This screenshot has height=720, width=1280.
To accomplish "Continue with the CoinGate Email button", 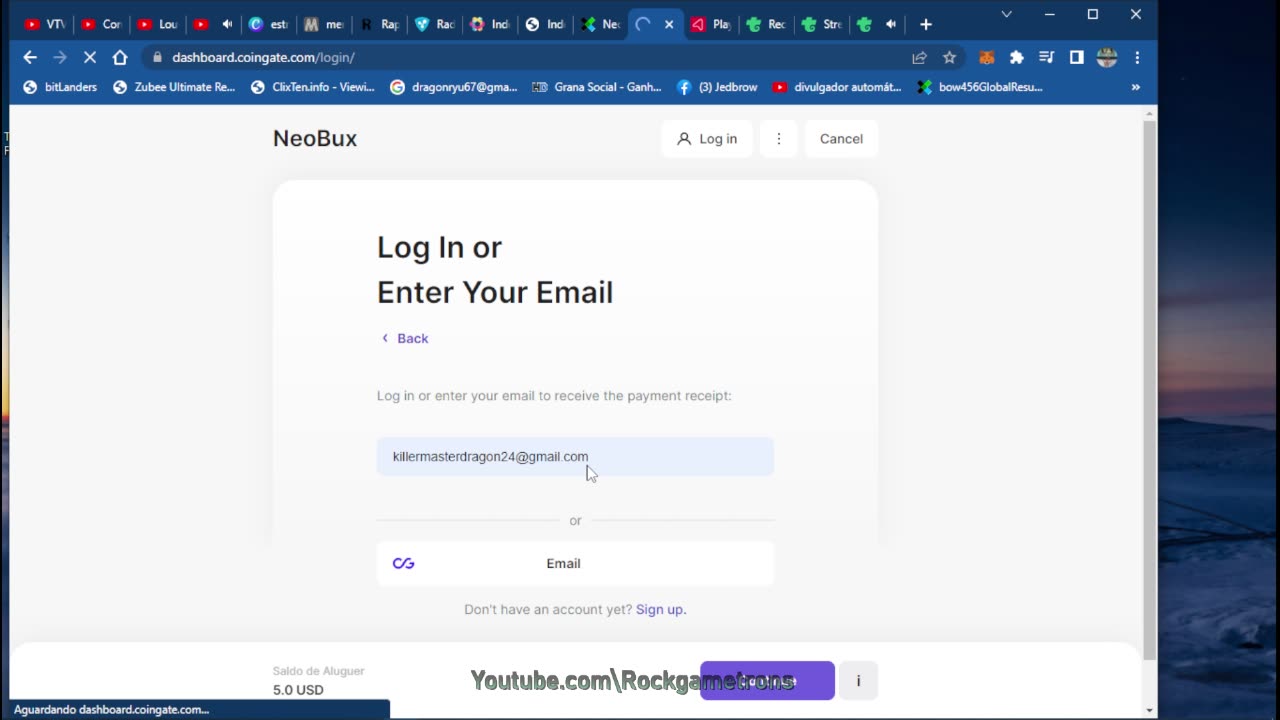I will [575, 563].
